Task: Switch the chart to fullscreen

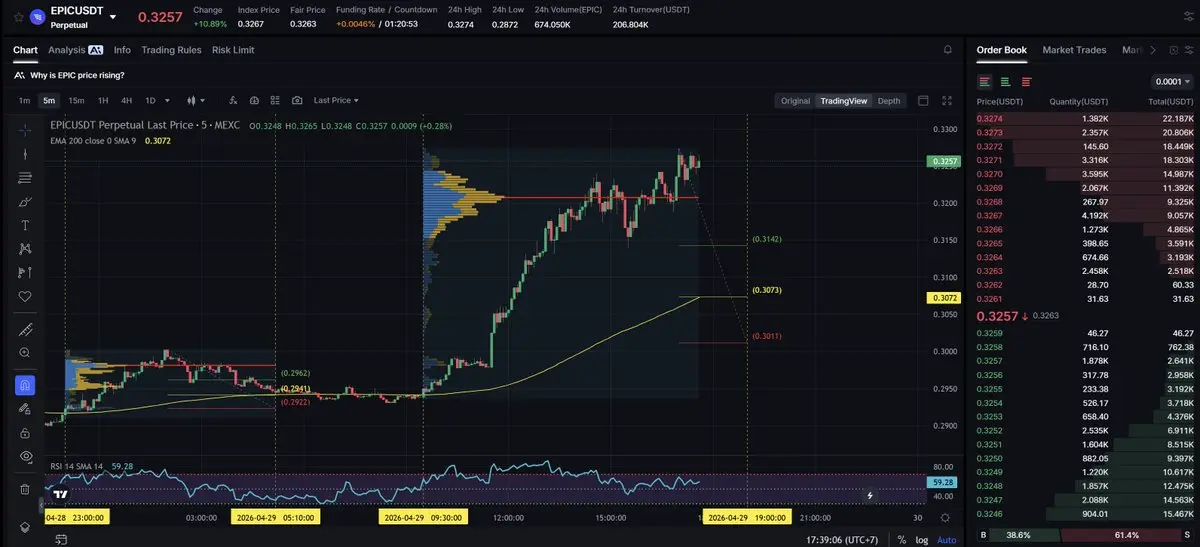Action: [947, 100]
